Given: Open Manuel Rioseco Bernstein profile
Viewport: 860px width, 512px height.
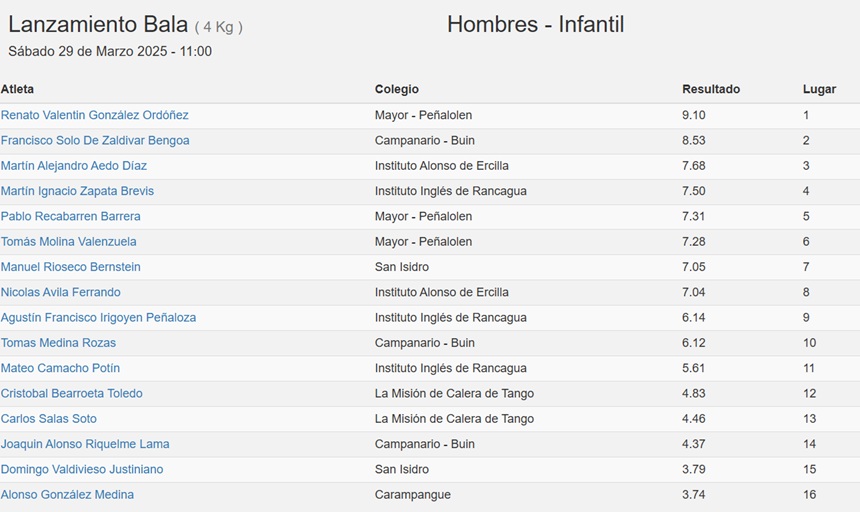Looking at the screenshot, I should click(x=70, y=266).
